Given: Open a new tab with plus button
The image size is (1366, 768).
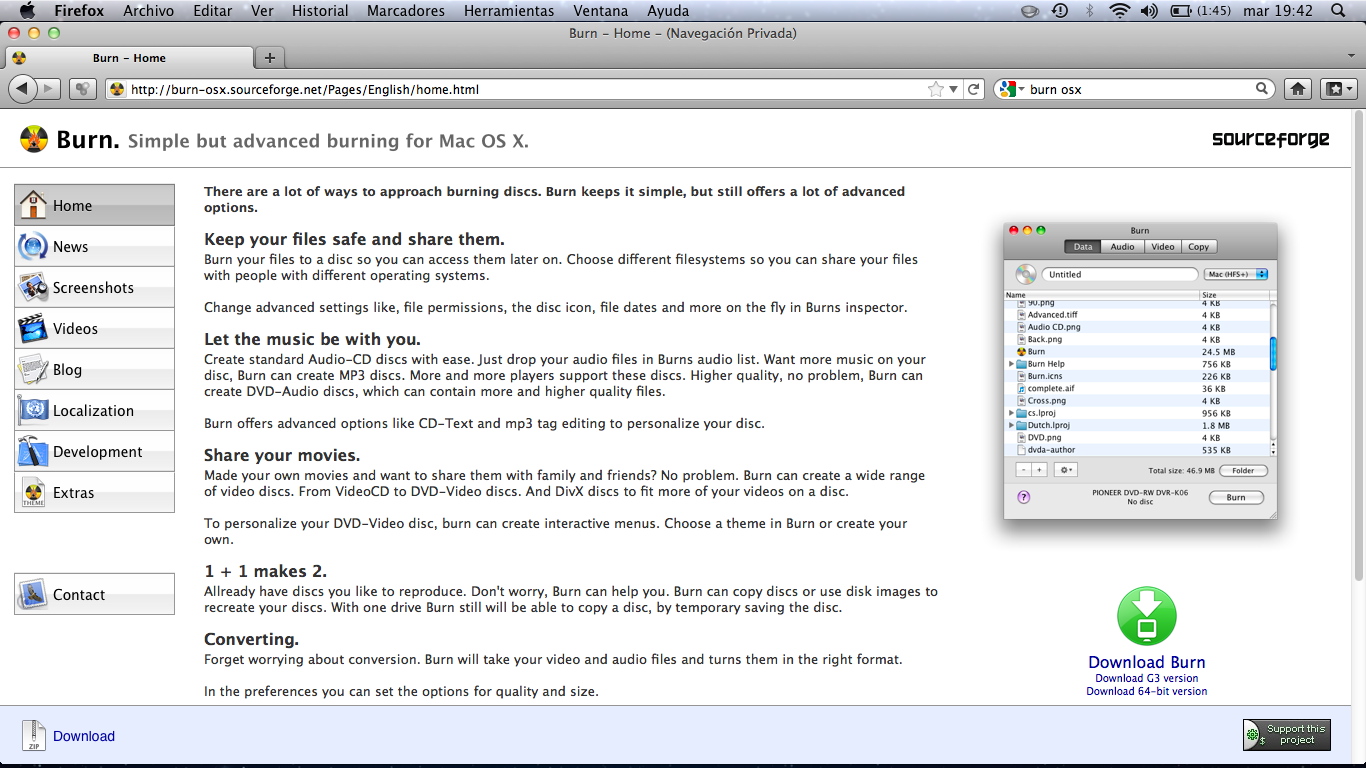Looking at the screenshot, I should click(x=269, y=58).
